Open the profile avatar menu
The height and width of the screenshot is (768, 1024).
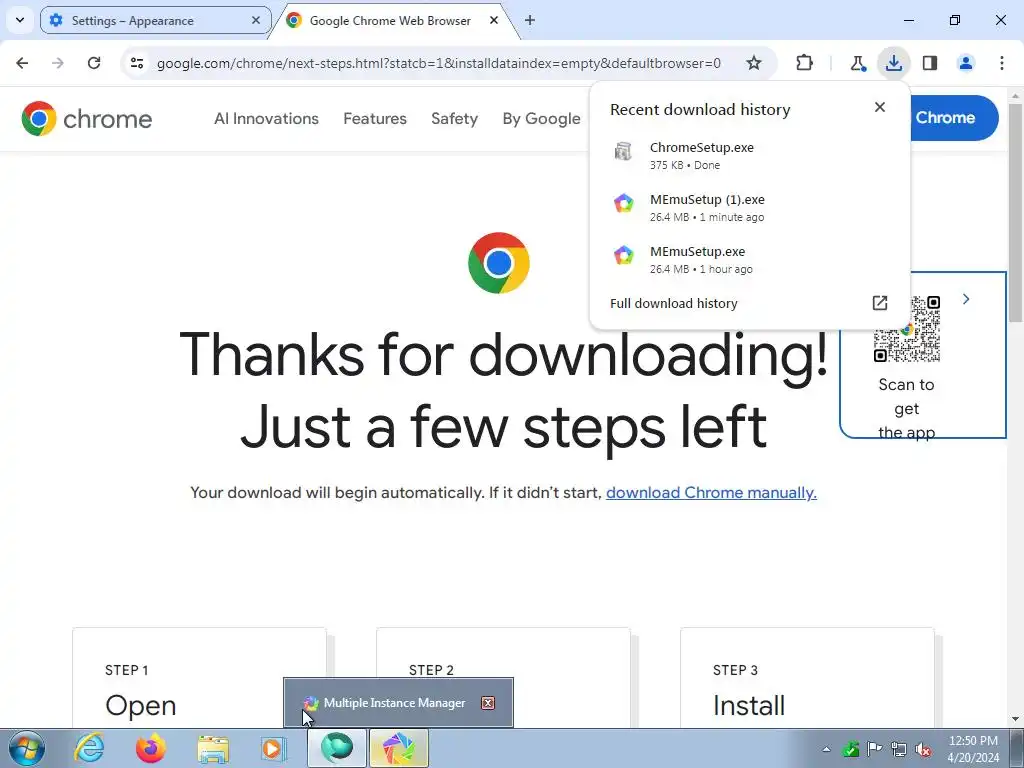[x=966, y=63]
